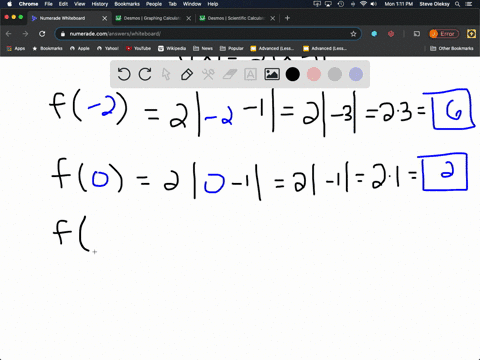
Task: Open the Bookmarks bar item
Action: point(47,48)
